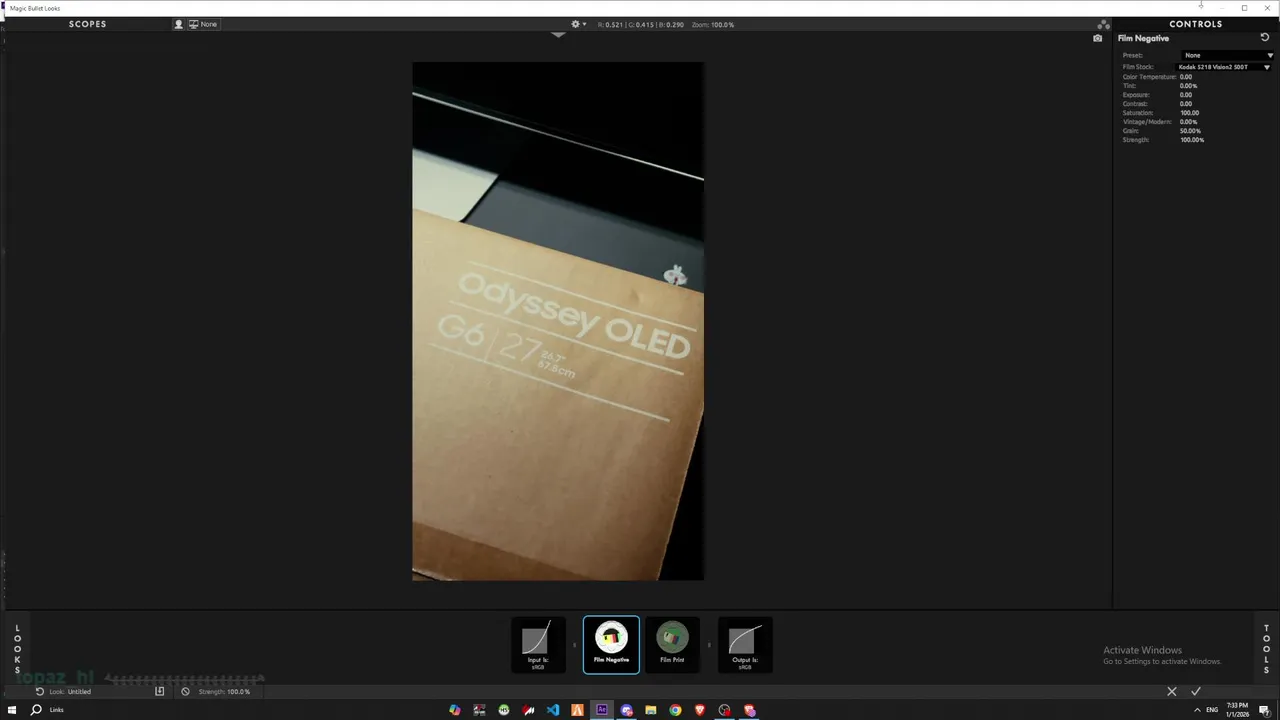Click the bypass icon beside bottom Strength

click(x=185, y=691)
